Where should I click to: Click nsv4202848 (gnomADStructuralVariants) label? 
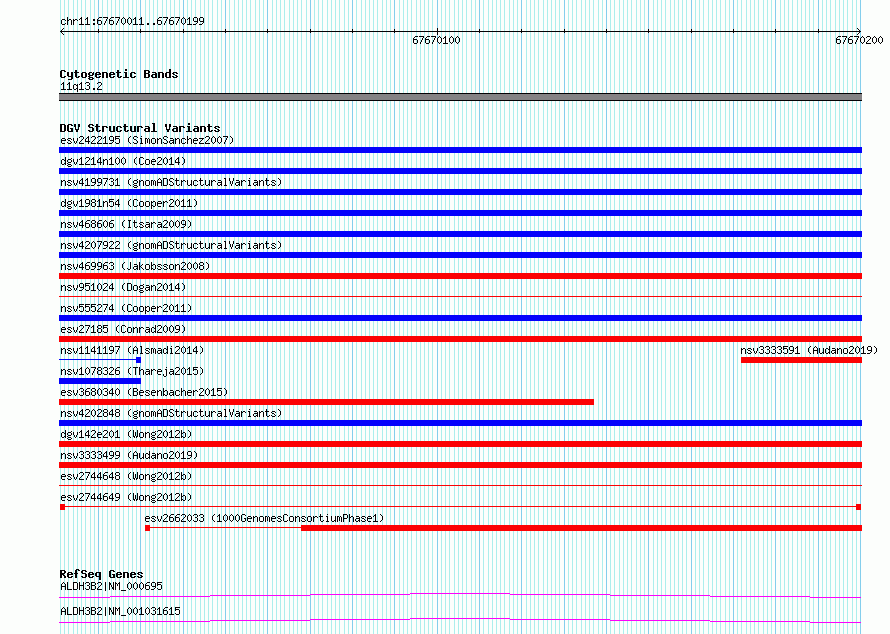[x=171, y=413]
